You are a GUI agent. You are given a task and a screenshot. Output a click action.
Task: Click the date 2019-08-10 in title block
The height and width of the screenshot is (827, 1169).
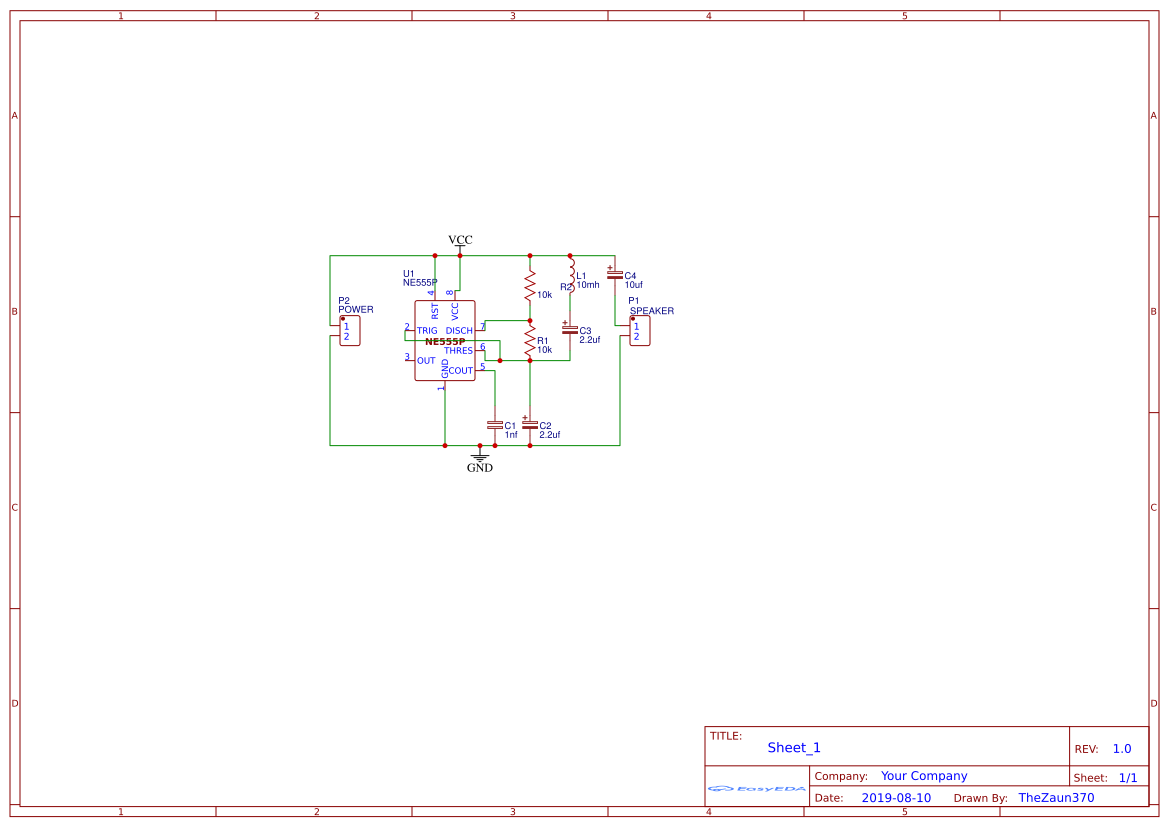[898, 797]
